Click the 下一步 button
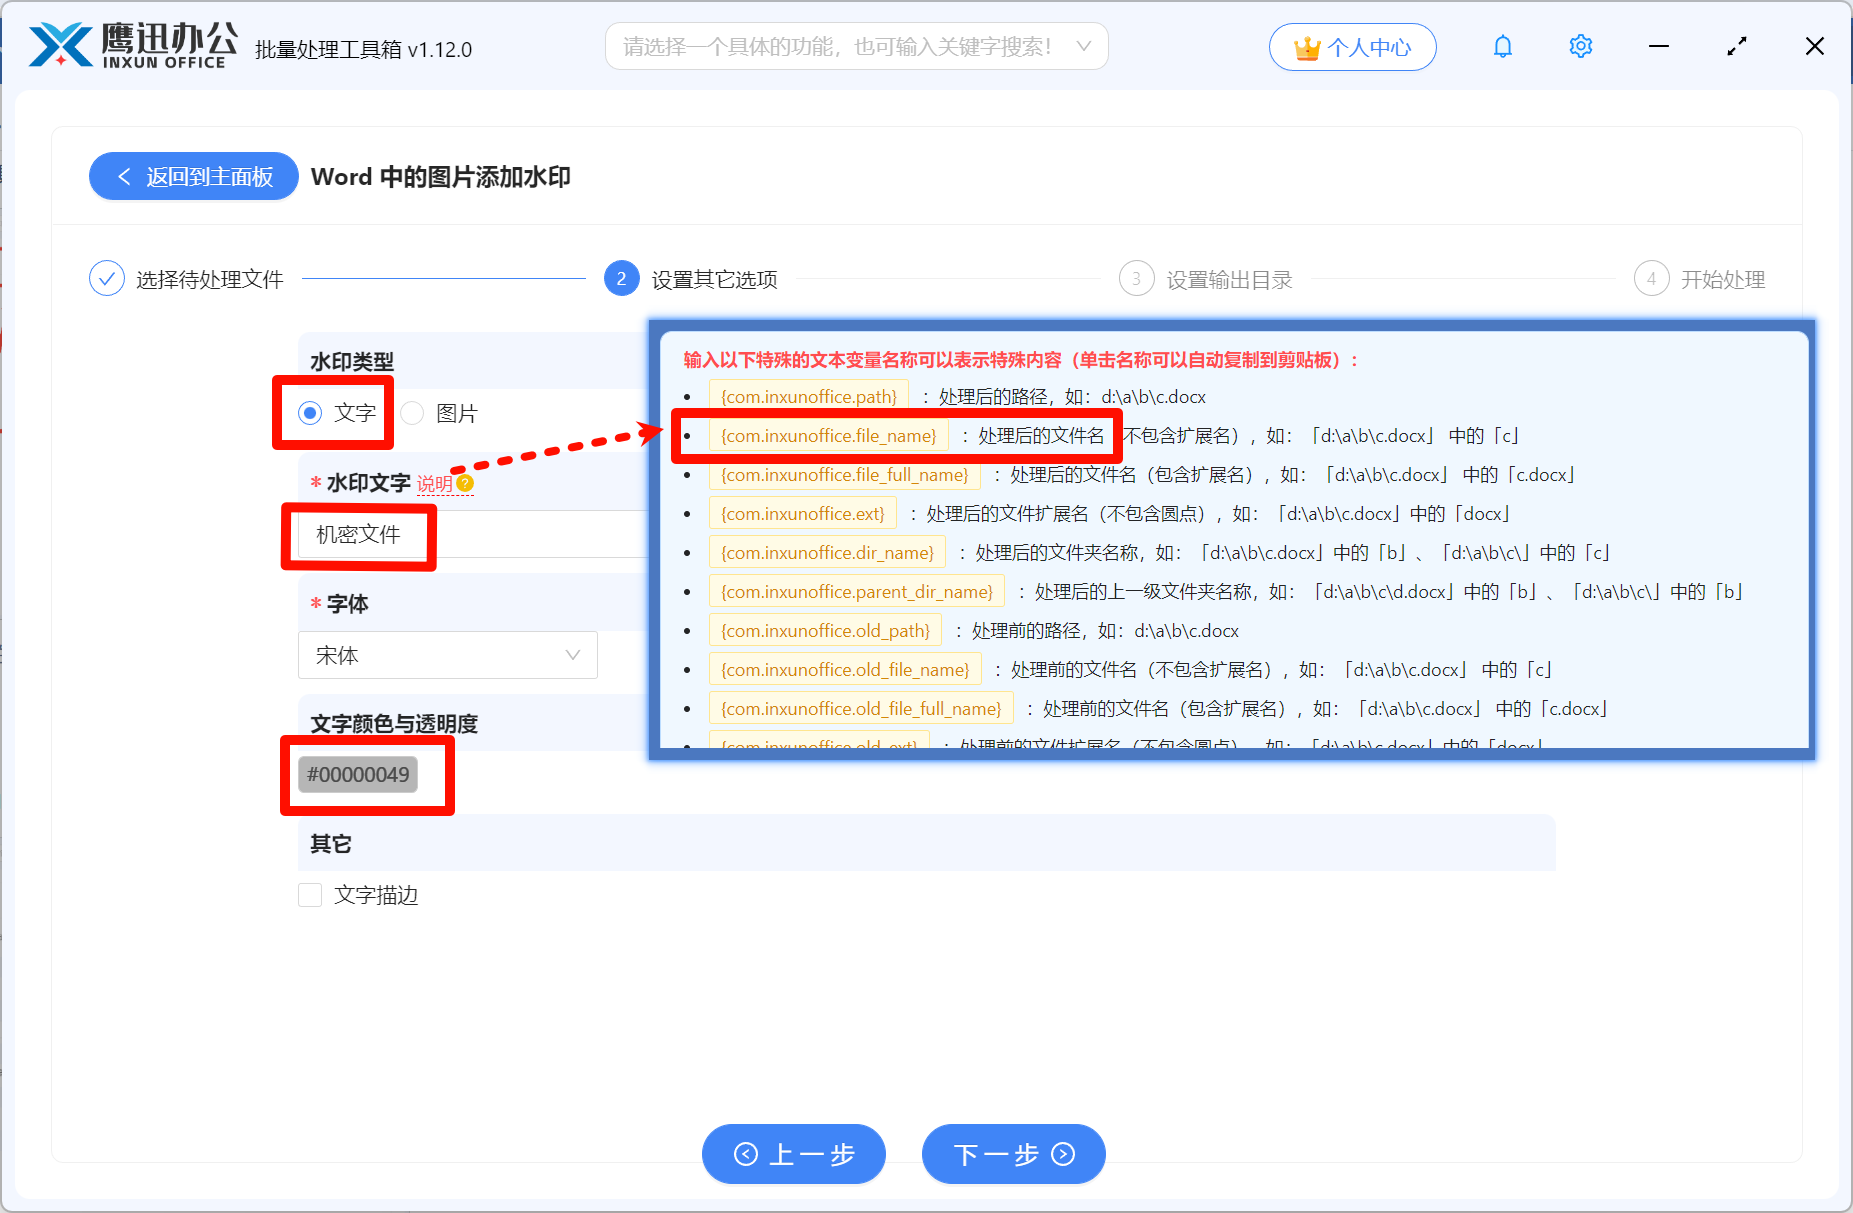 tap(1012, 1154)
